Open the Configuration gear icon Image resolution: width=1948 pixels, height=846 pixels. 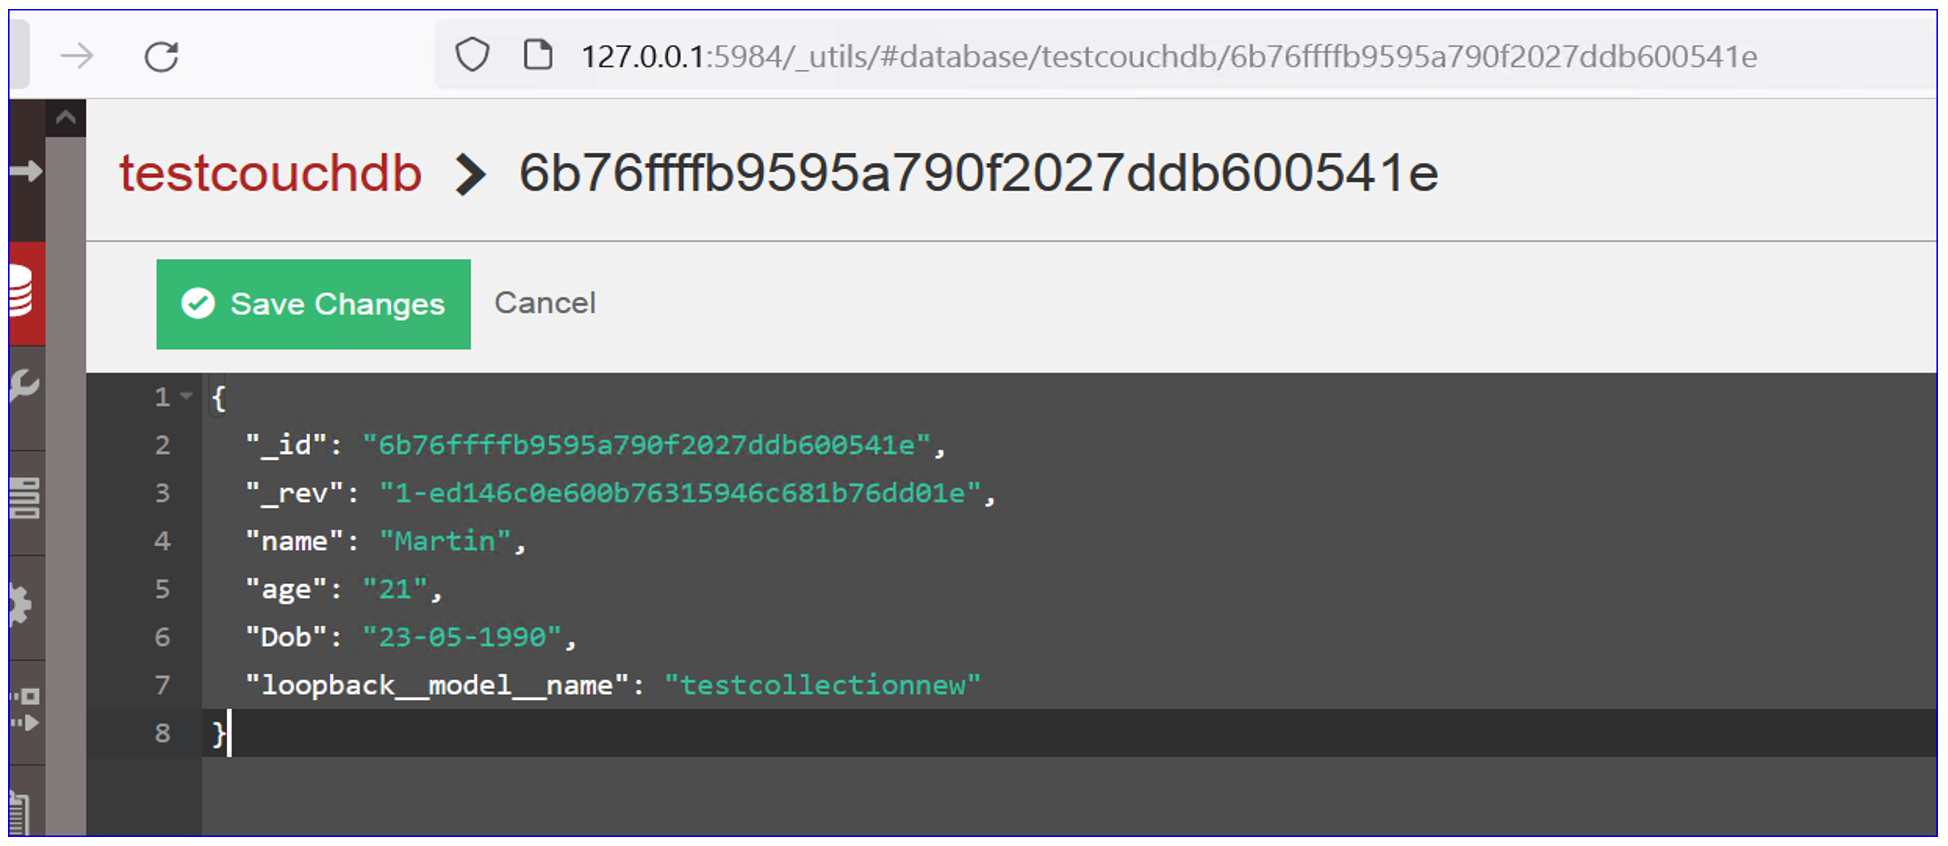click(x=22, y=605)
